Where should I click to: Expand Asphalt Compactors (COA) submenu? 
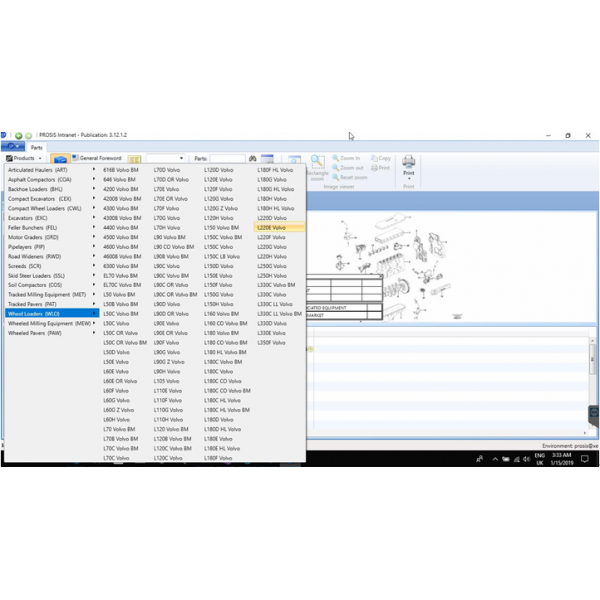52,179
